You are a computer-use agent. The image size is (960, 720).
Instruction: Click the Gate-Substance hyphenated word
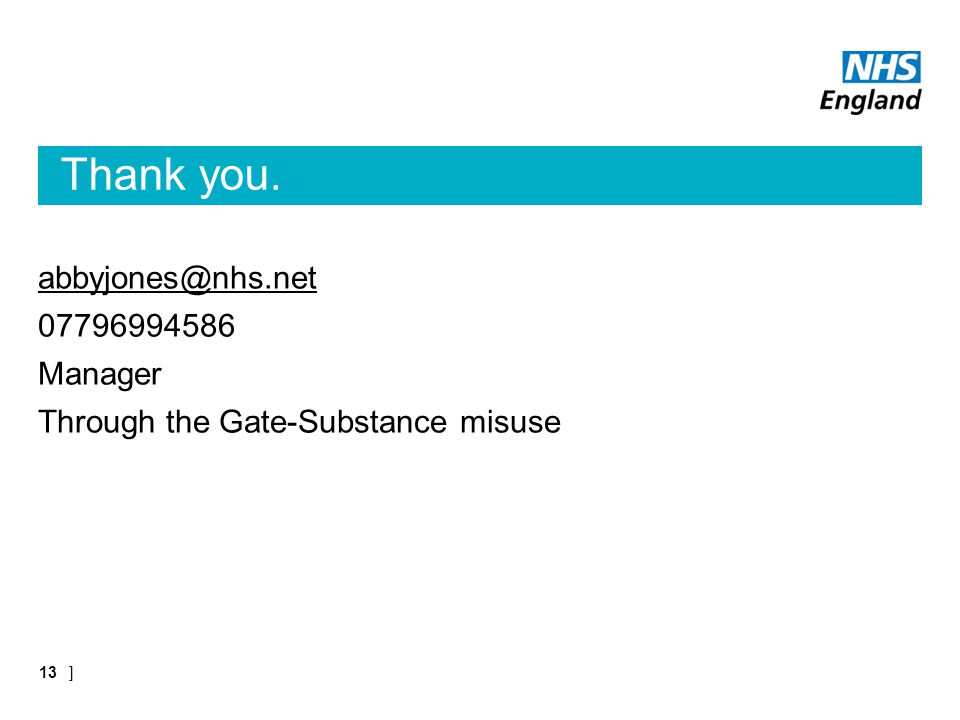(333, 422)
